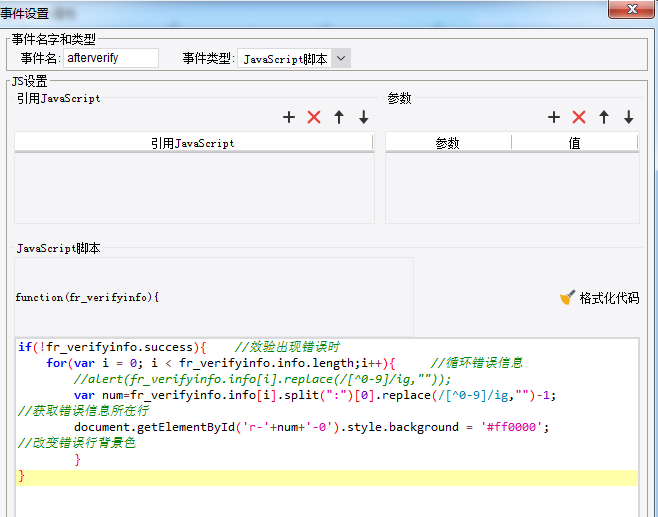Move referenced JavaScript entry up
The width and height of the screenshot is (658, 517).
(x=339, y=117)
